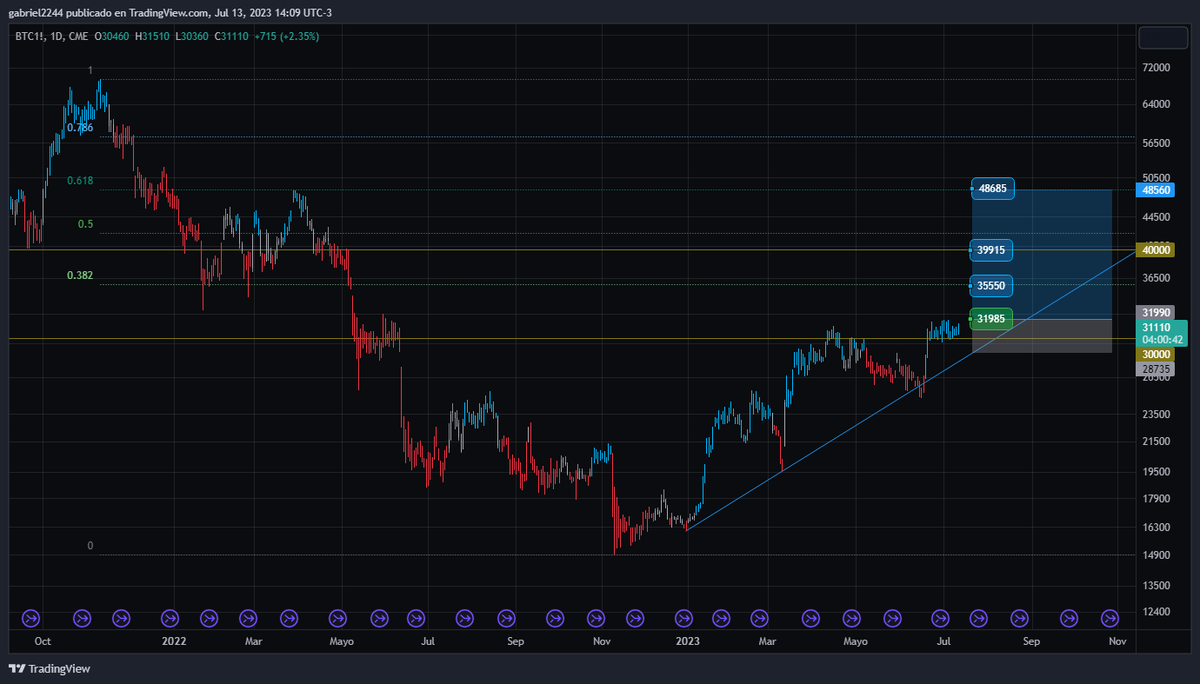This screenshot has width=1200, height=684.
Task: Select the 35550 target price label
Action: 992,285
